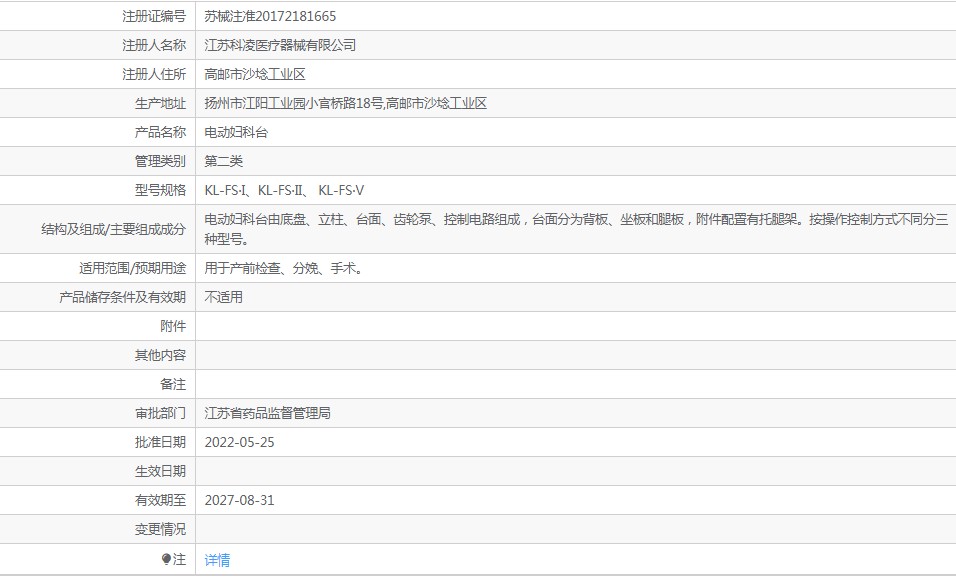Click the 产品名称 label
The width and height of the screenshot is (956, 577).
click(x=160, y=132)
